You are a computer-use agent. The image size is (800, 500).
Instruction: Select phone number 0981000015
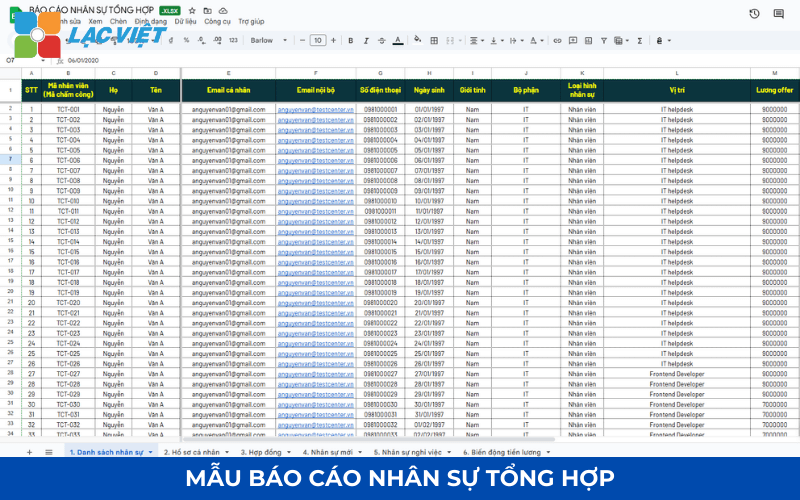[381, 252]
